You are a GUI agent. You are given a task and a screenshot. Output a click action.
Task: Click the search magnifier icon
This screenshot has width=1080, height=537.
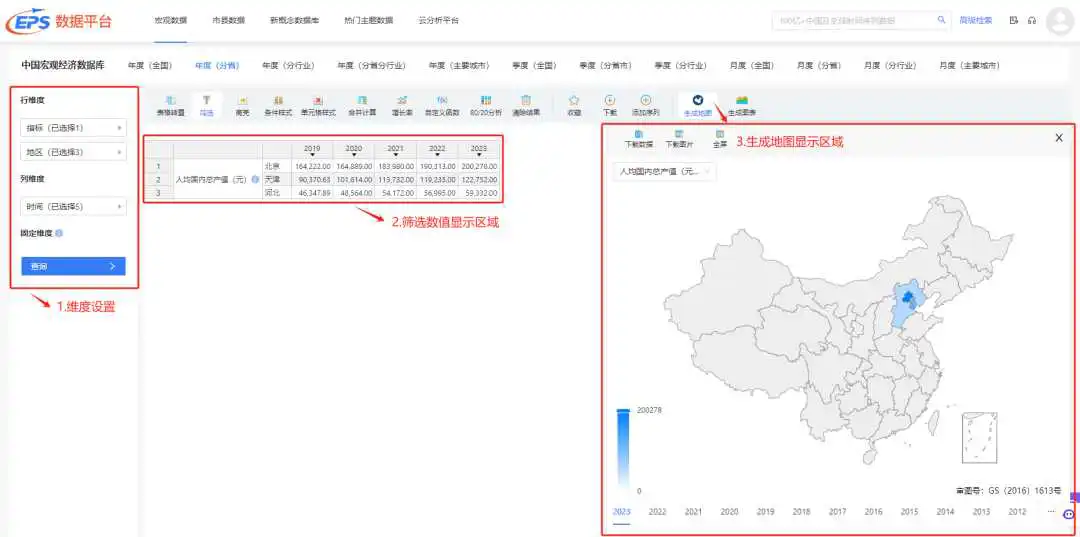point(941,20)
